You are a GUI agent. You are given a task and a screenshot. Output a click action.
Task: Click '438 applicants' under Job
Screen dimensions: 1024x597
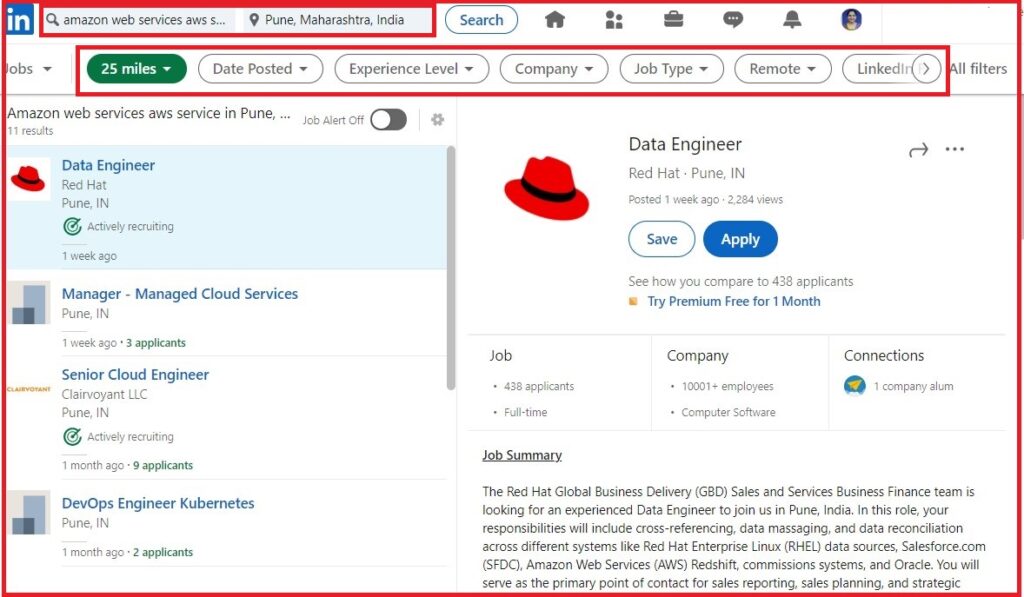539,386
